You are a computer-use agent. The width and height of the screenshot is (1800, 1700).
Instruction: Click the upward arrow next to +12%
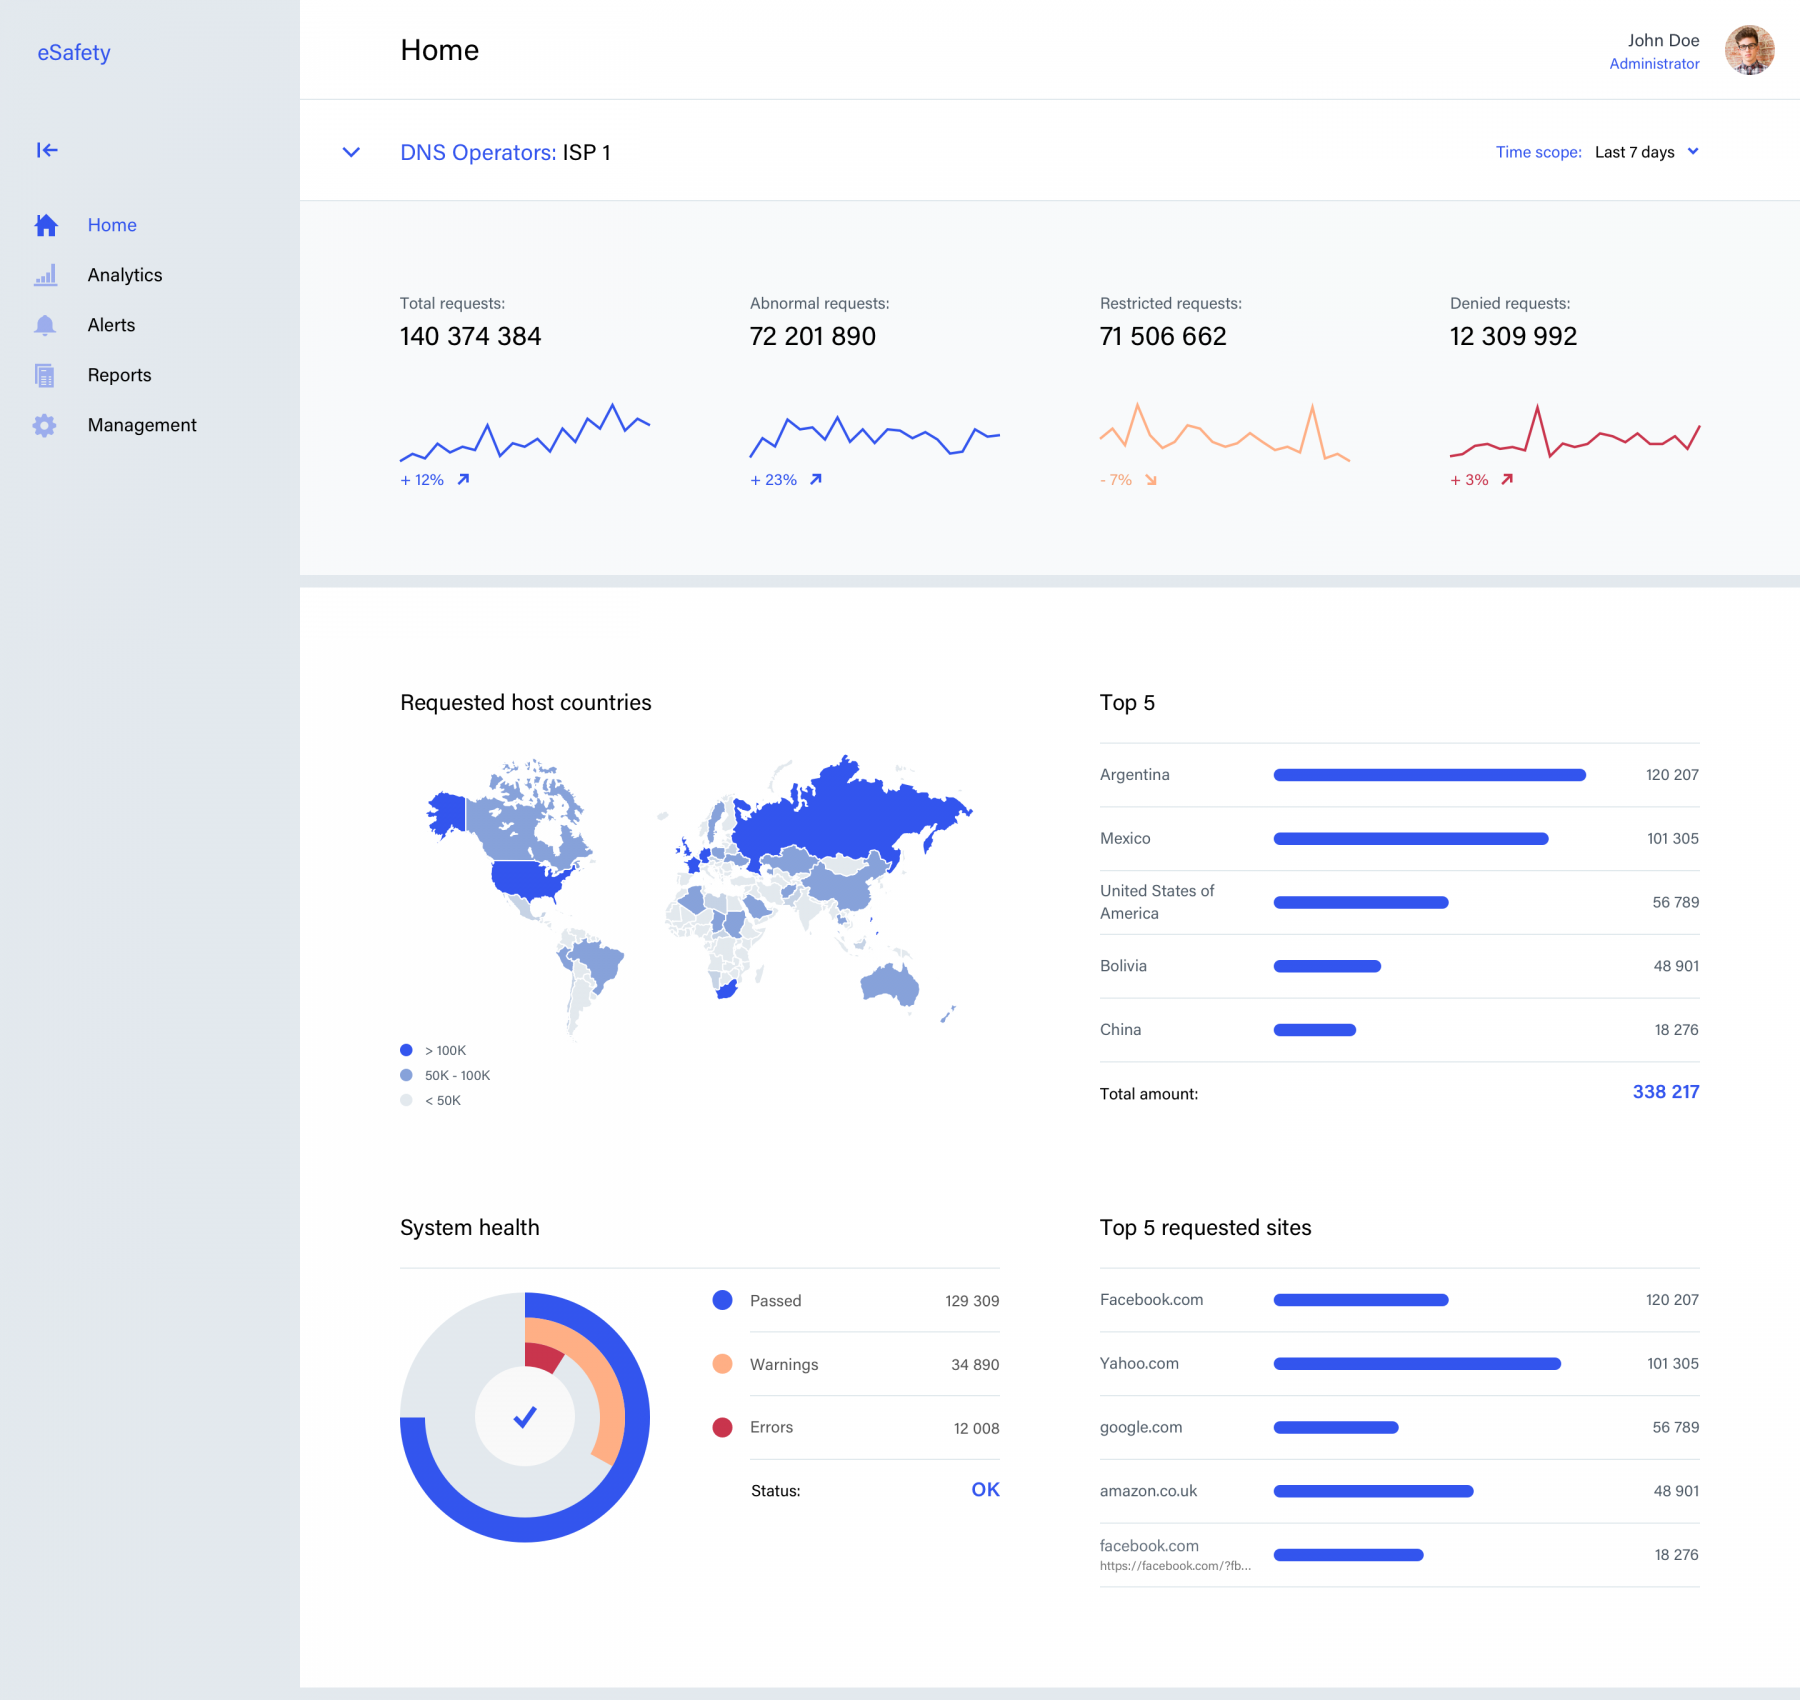(x=463, y=480)
